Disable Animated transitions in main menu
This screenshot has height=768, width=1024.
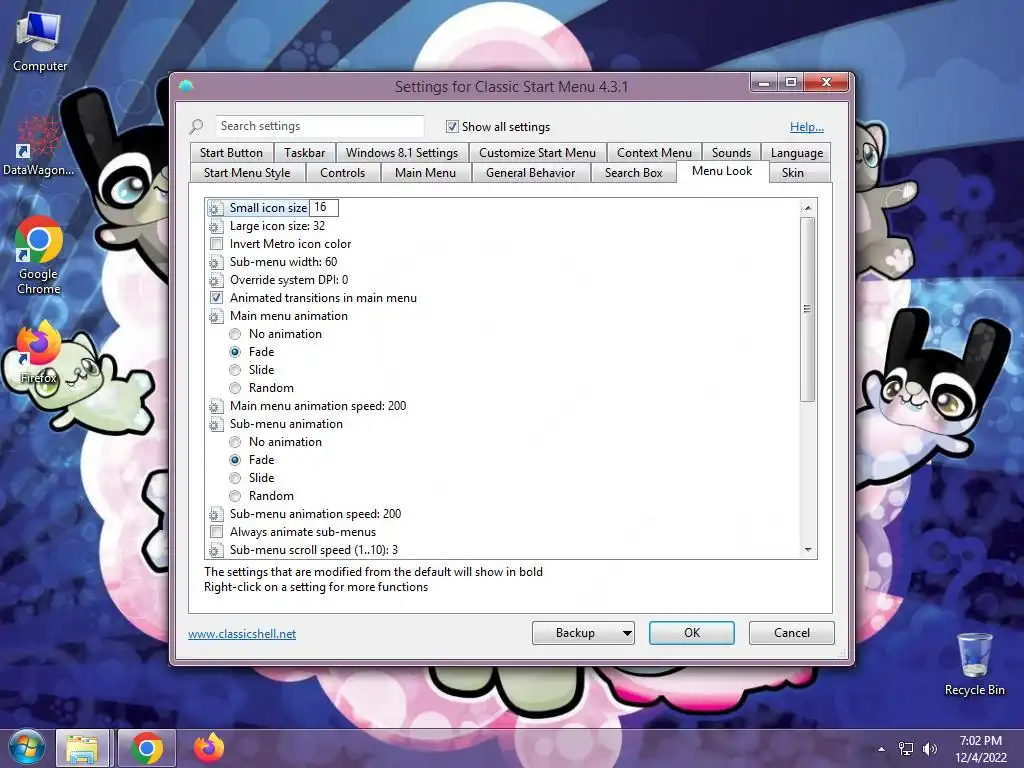(216, 298)
